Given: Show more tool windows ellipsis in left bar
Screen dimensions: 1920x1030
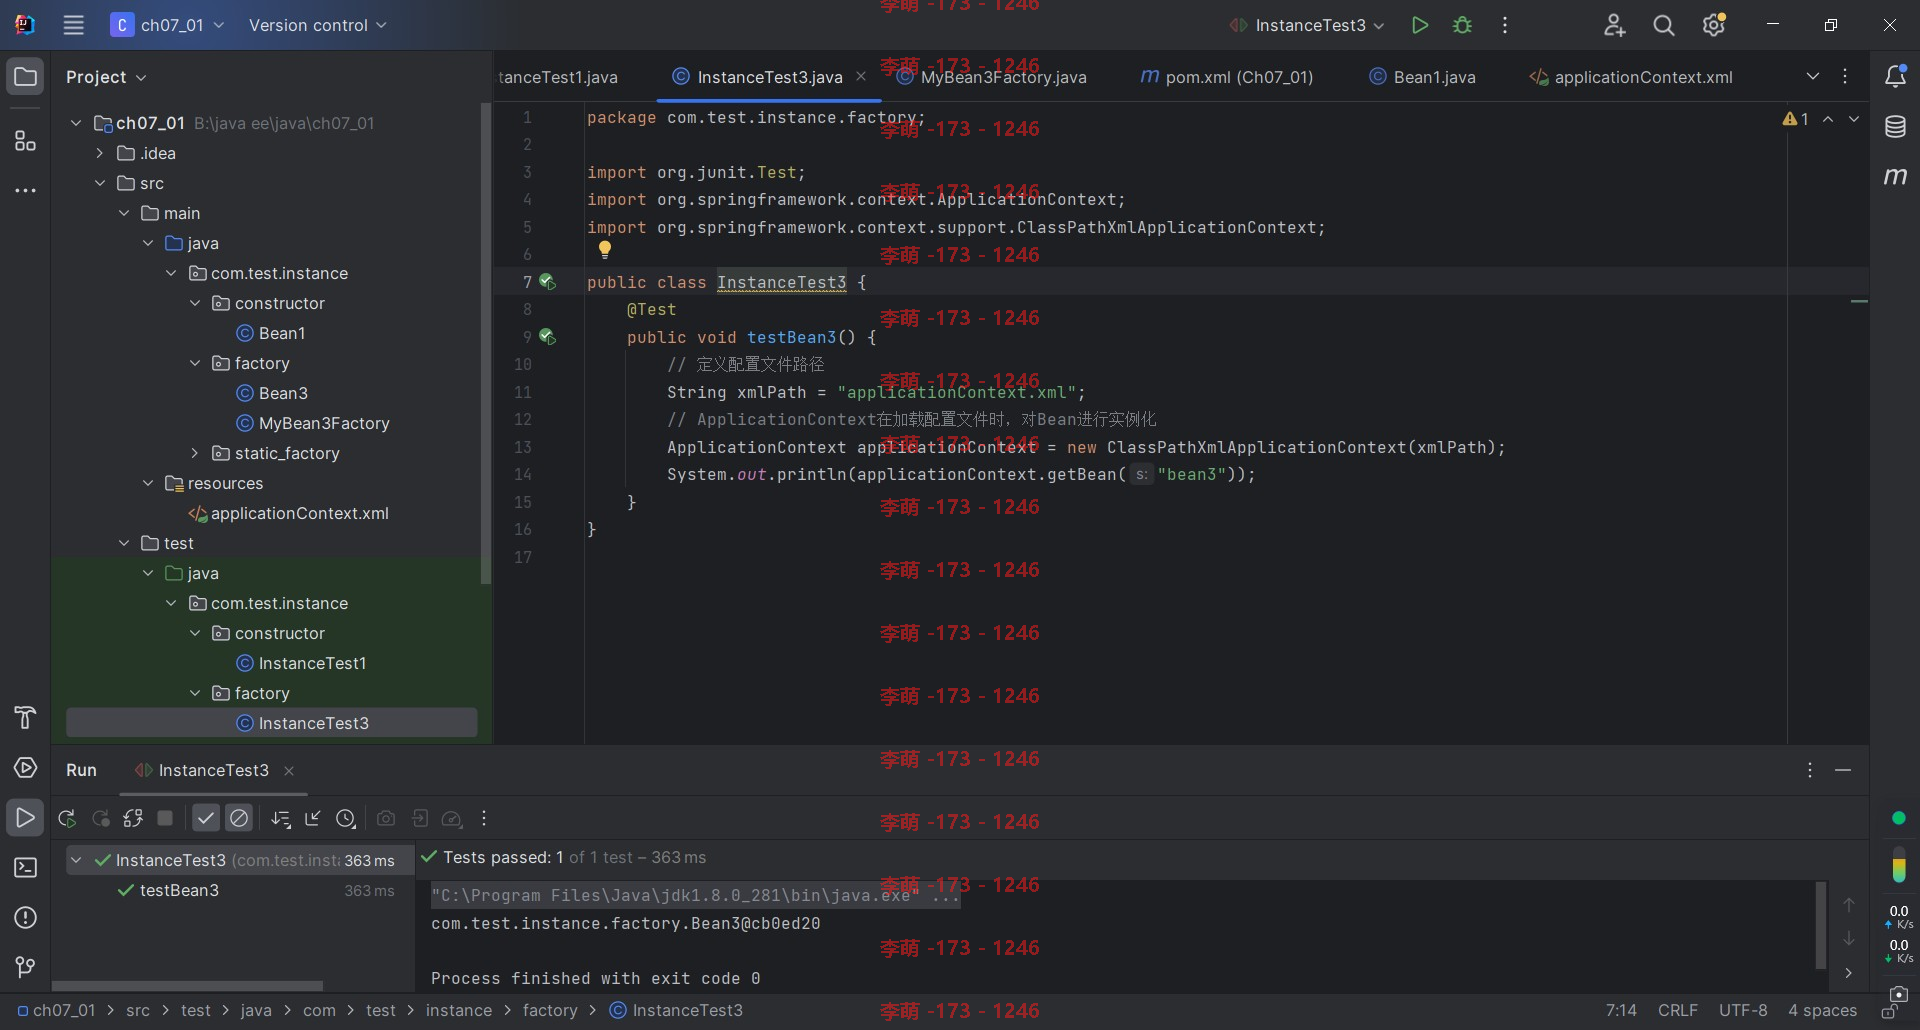Looking at the screenshot, I should [25, 190].
